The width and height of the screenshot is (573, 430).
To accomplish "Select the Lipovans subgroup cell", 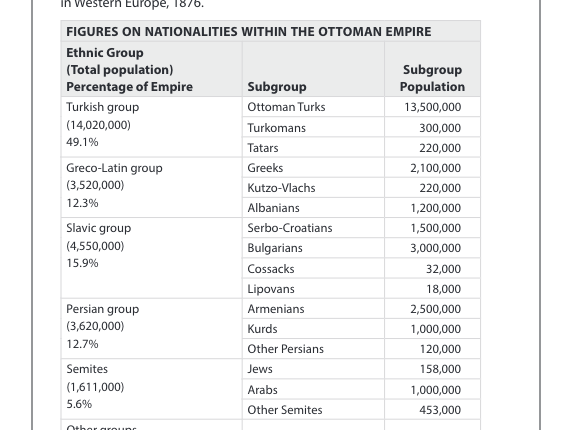I will coord(313,289).
